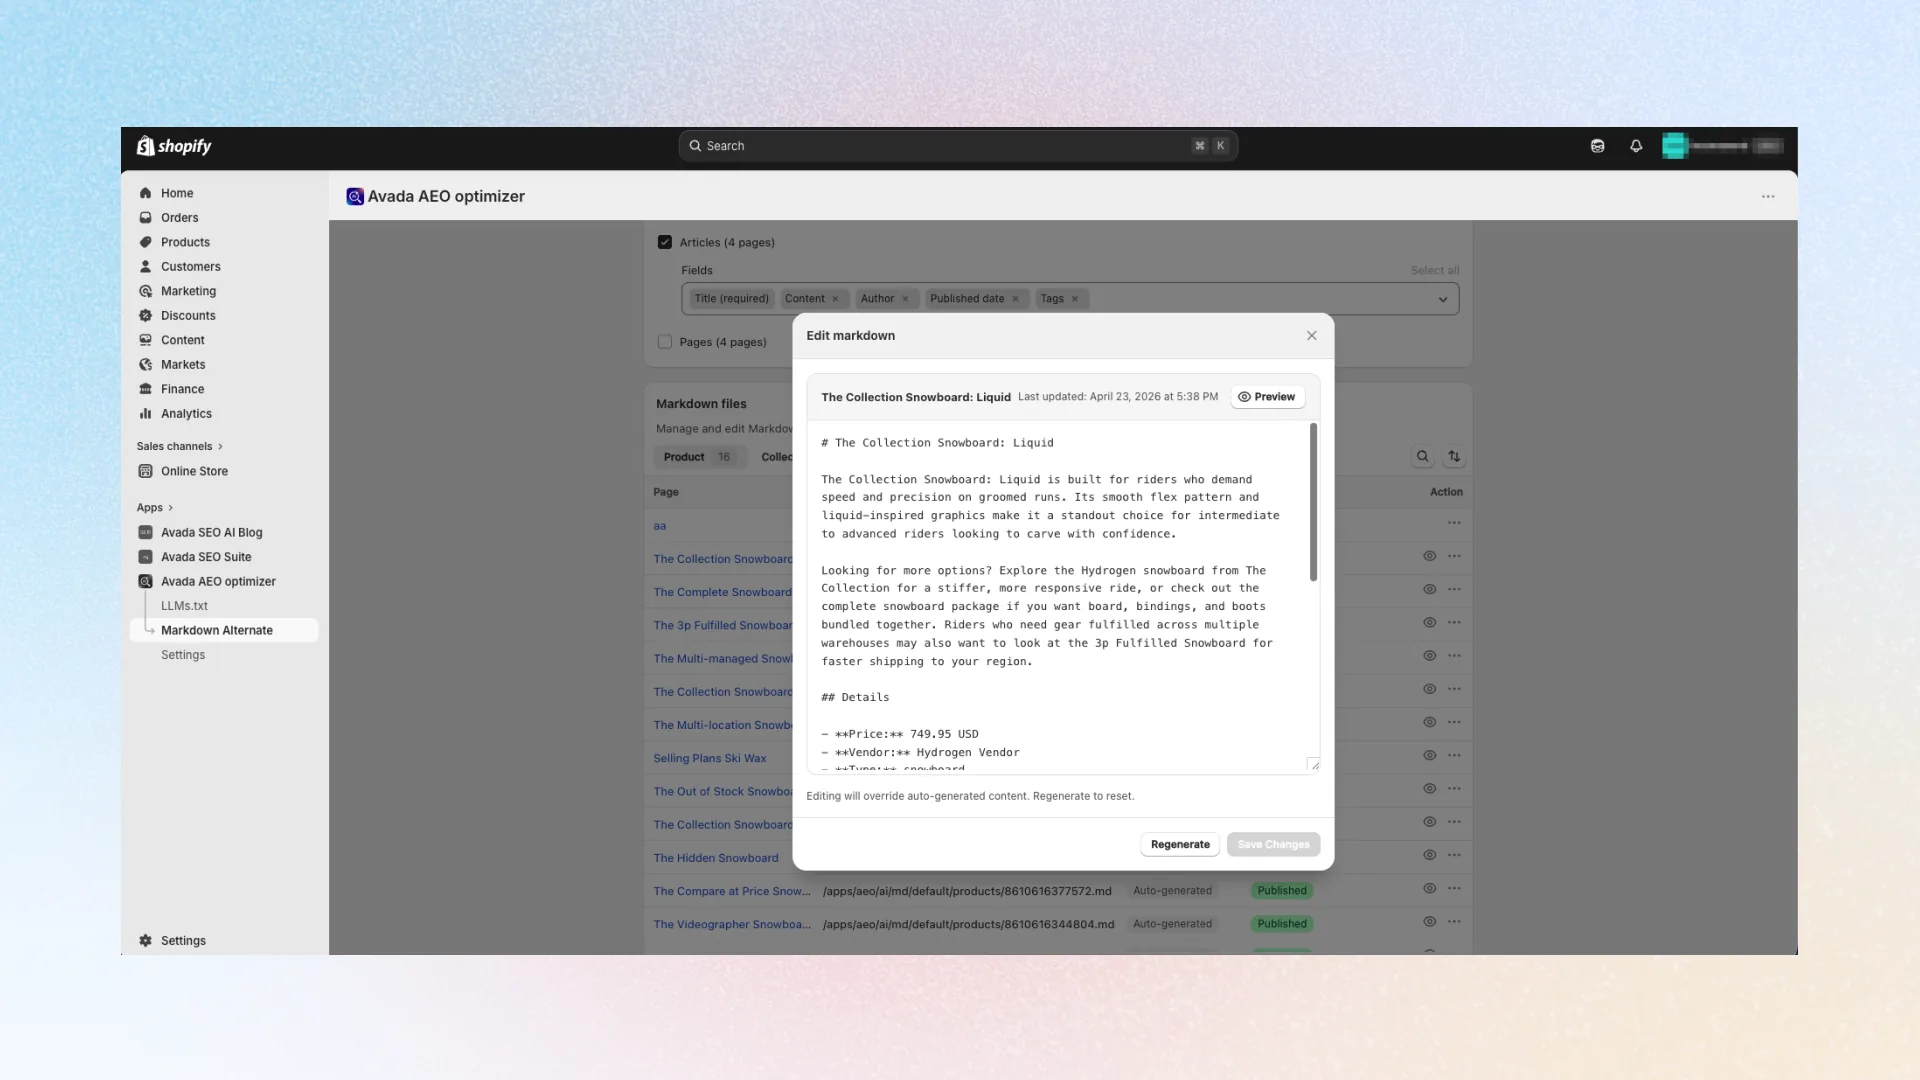Click the Preview button in dialog
The image size is (1920, 1080).
tap(1267, 397)
